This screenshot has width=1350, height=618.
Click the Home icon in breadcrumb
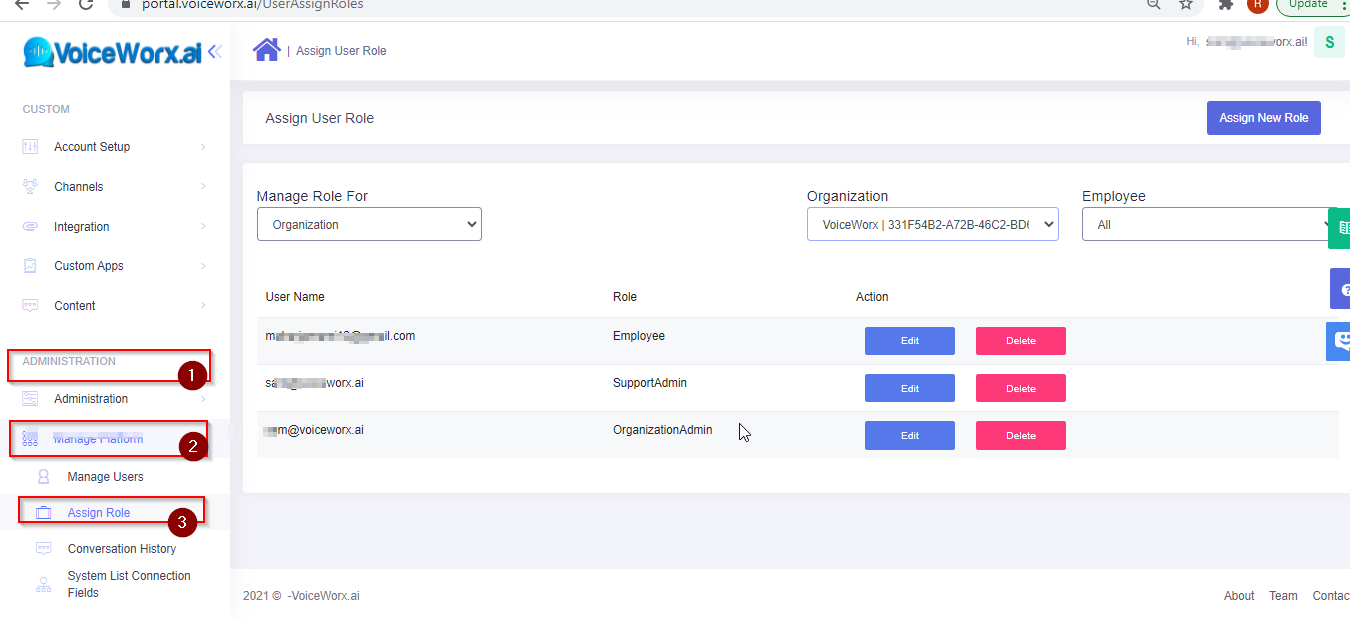[x=266, y=50]
